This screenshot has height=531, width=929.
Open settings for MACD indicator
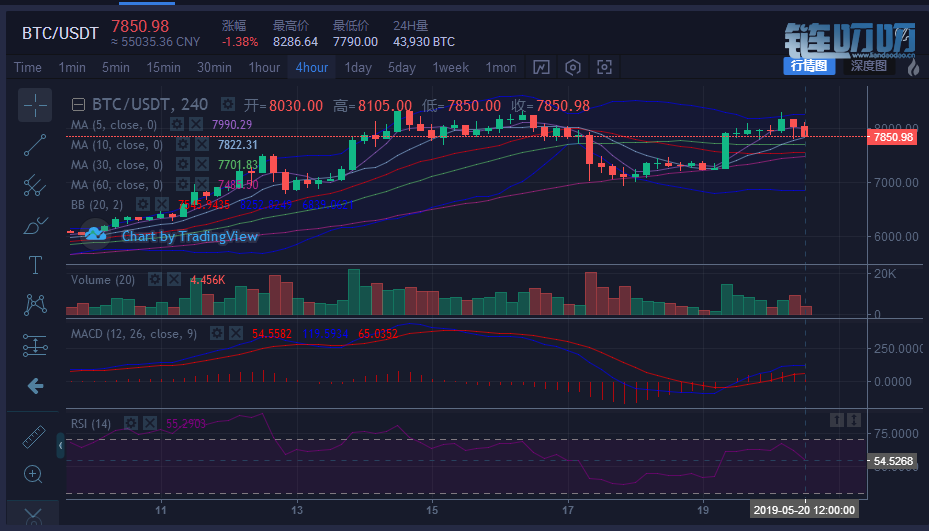tap(217, 334)
